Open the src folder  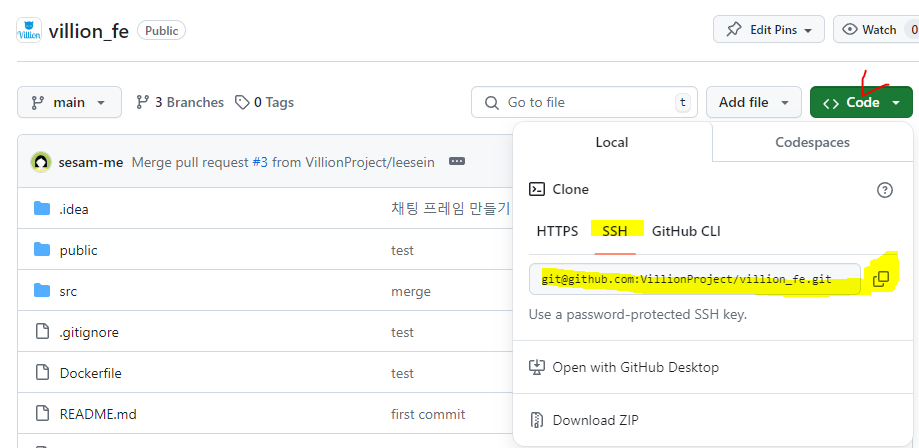[68, 291]
